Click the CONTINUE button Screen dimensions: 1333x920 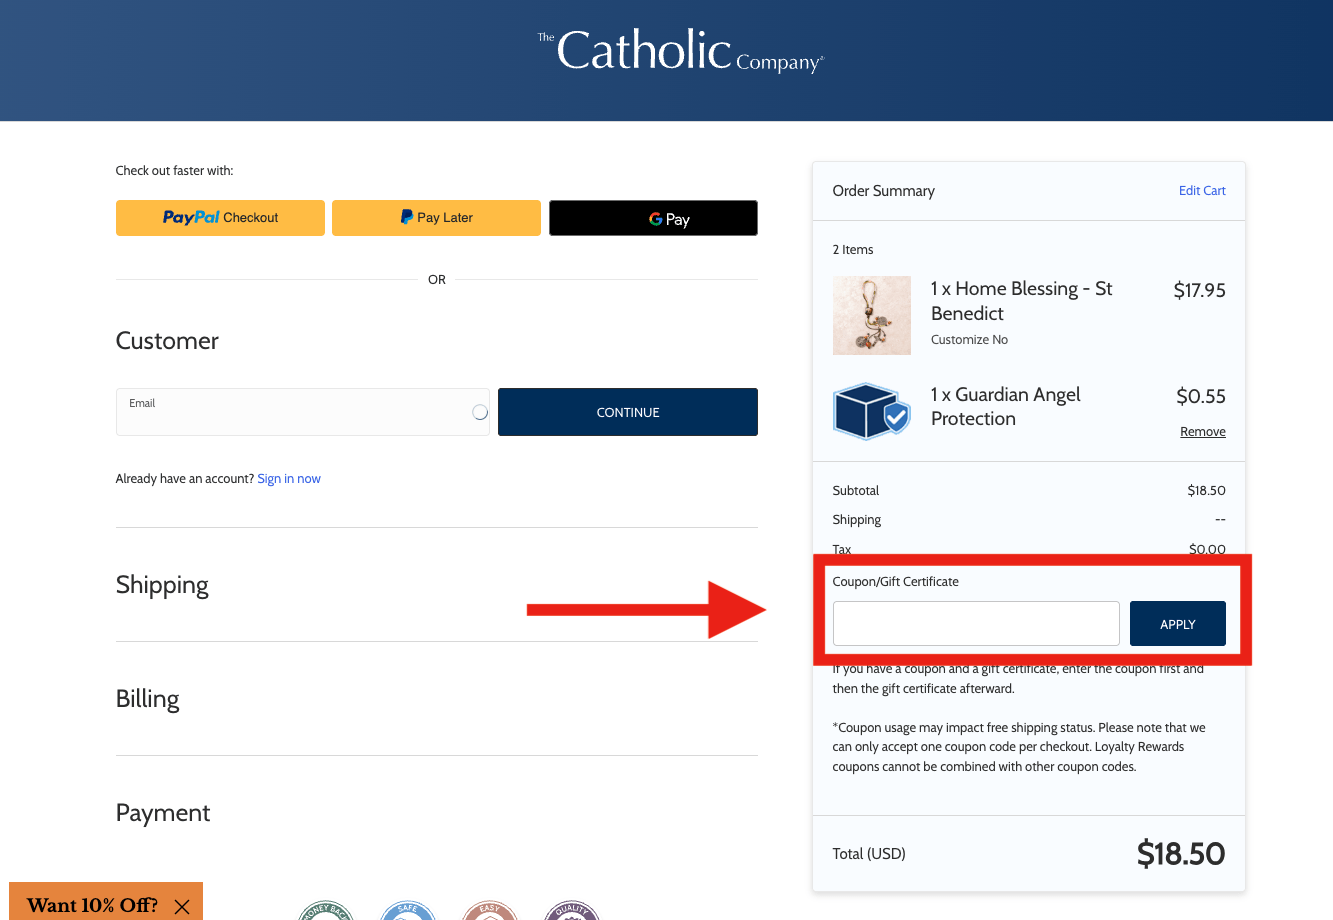[628, 412]
